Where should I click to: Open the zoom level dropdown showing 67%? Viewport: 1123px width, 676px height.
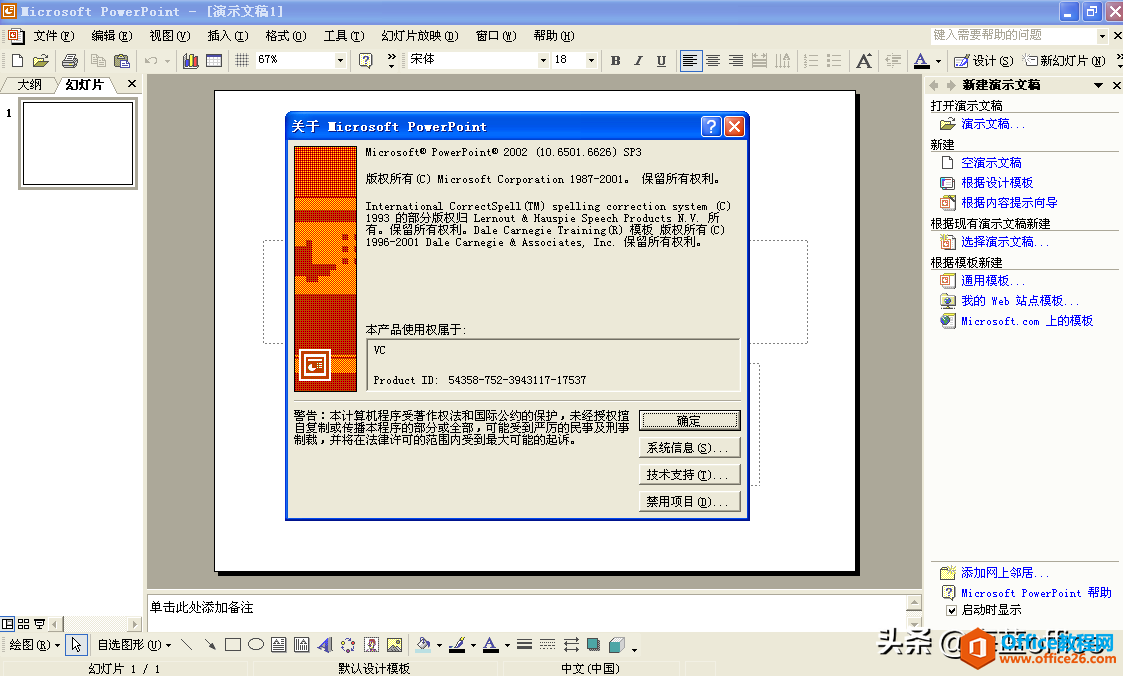[x=340, y=60]
